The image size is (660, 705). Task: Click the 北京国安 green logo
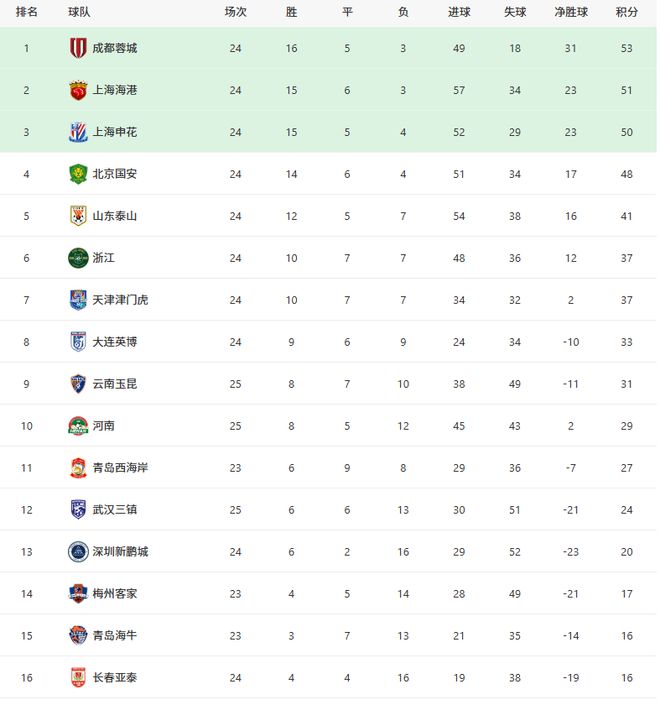78,174
